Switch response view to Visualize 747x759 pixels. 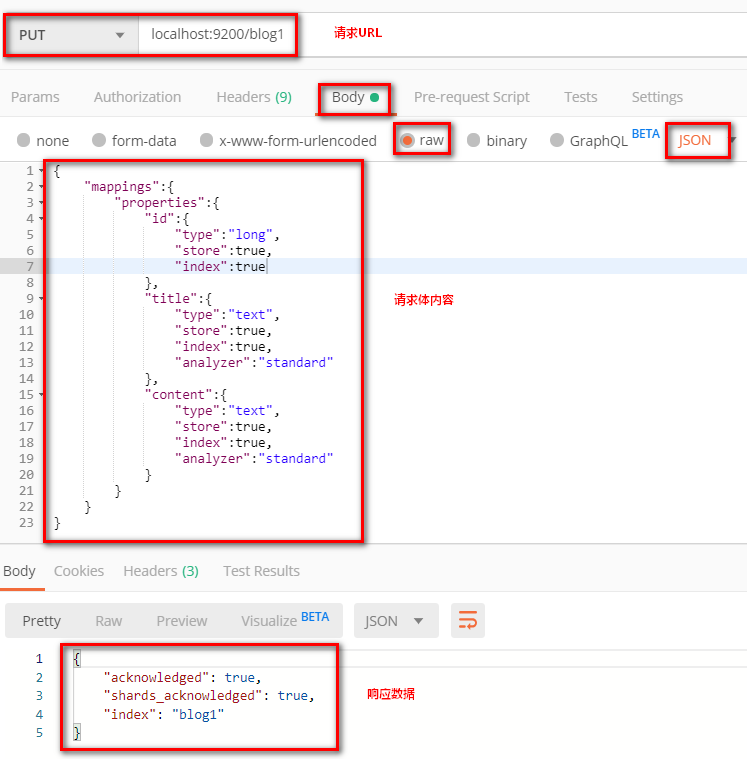tap(269, 621)
